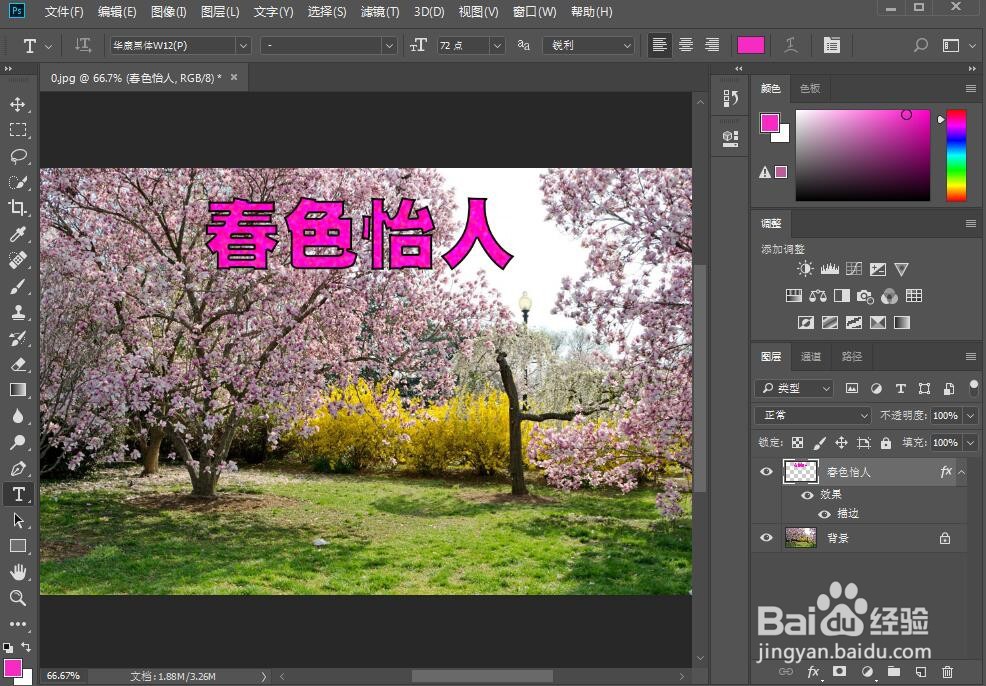
Task: Switch to the 通道 tab
Action: click(x=809, y=356)
